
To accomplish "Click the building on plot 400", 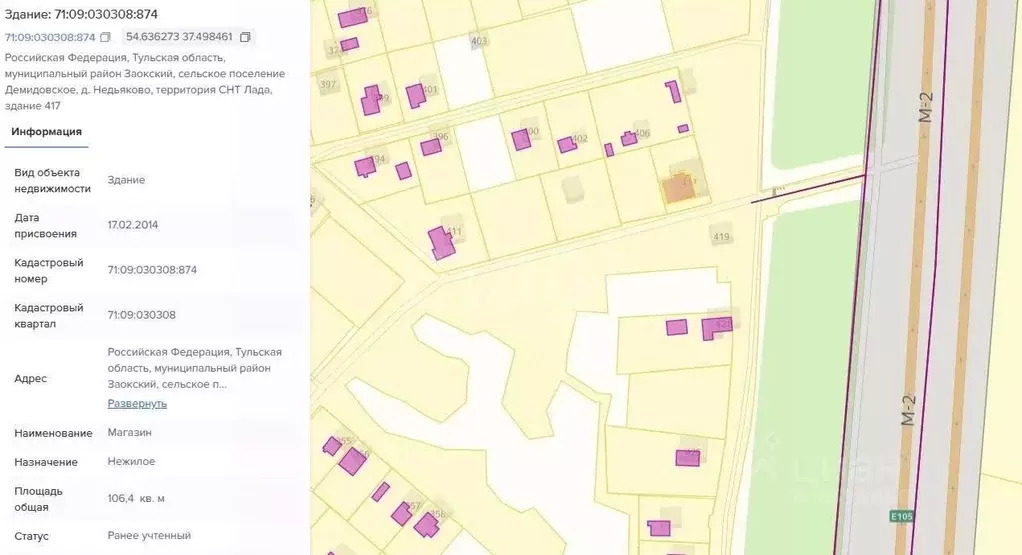I will tap(521, 140).
